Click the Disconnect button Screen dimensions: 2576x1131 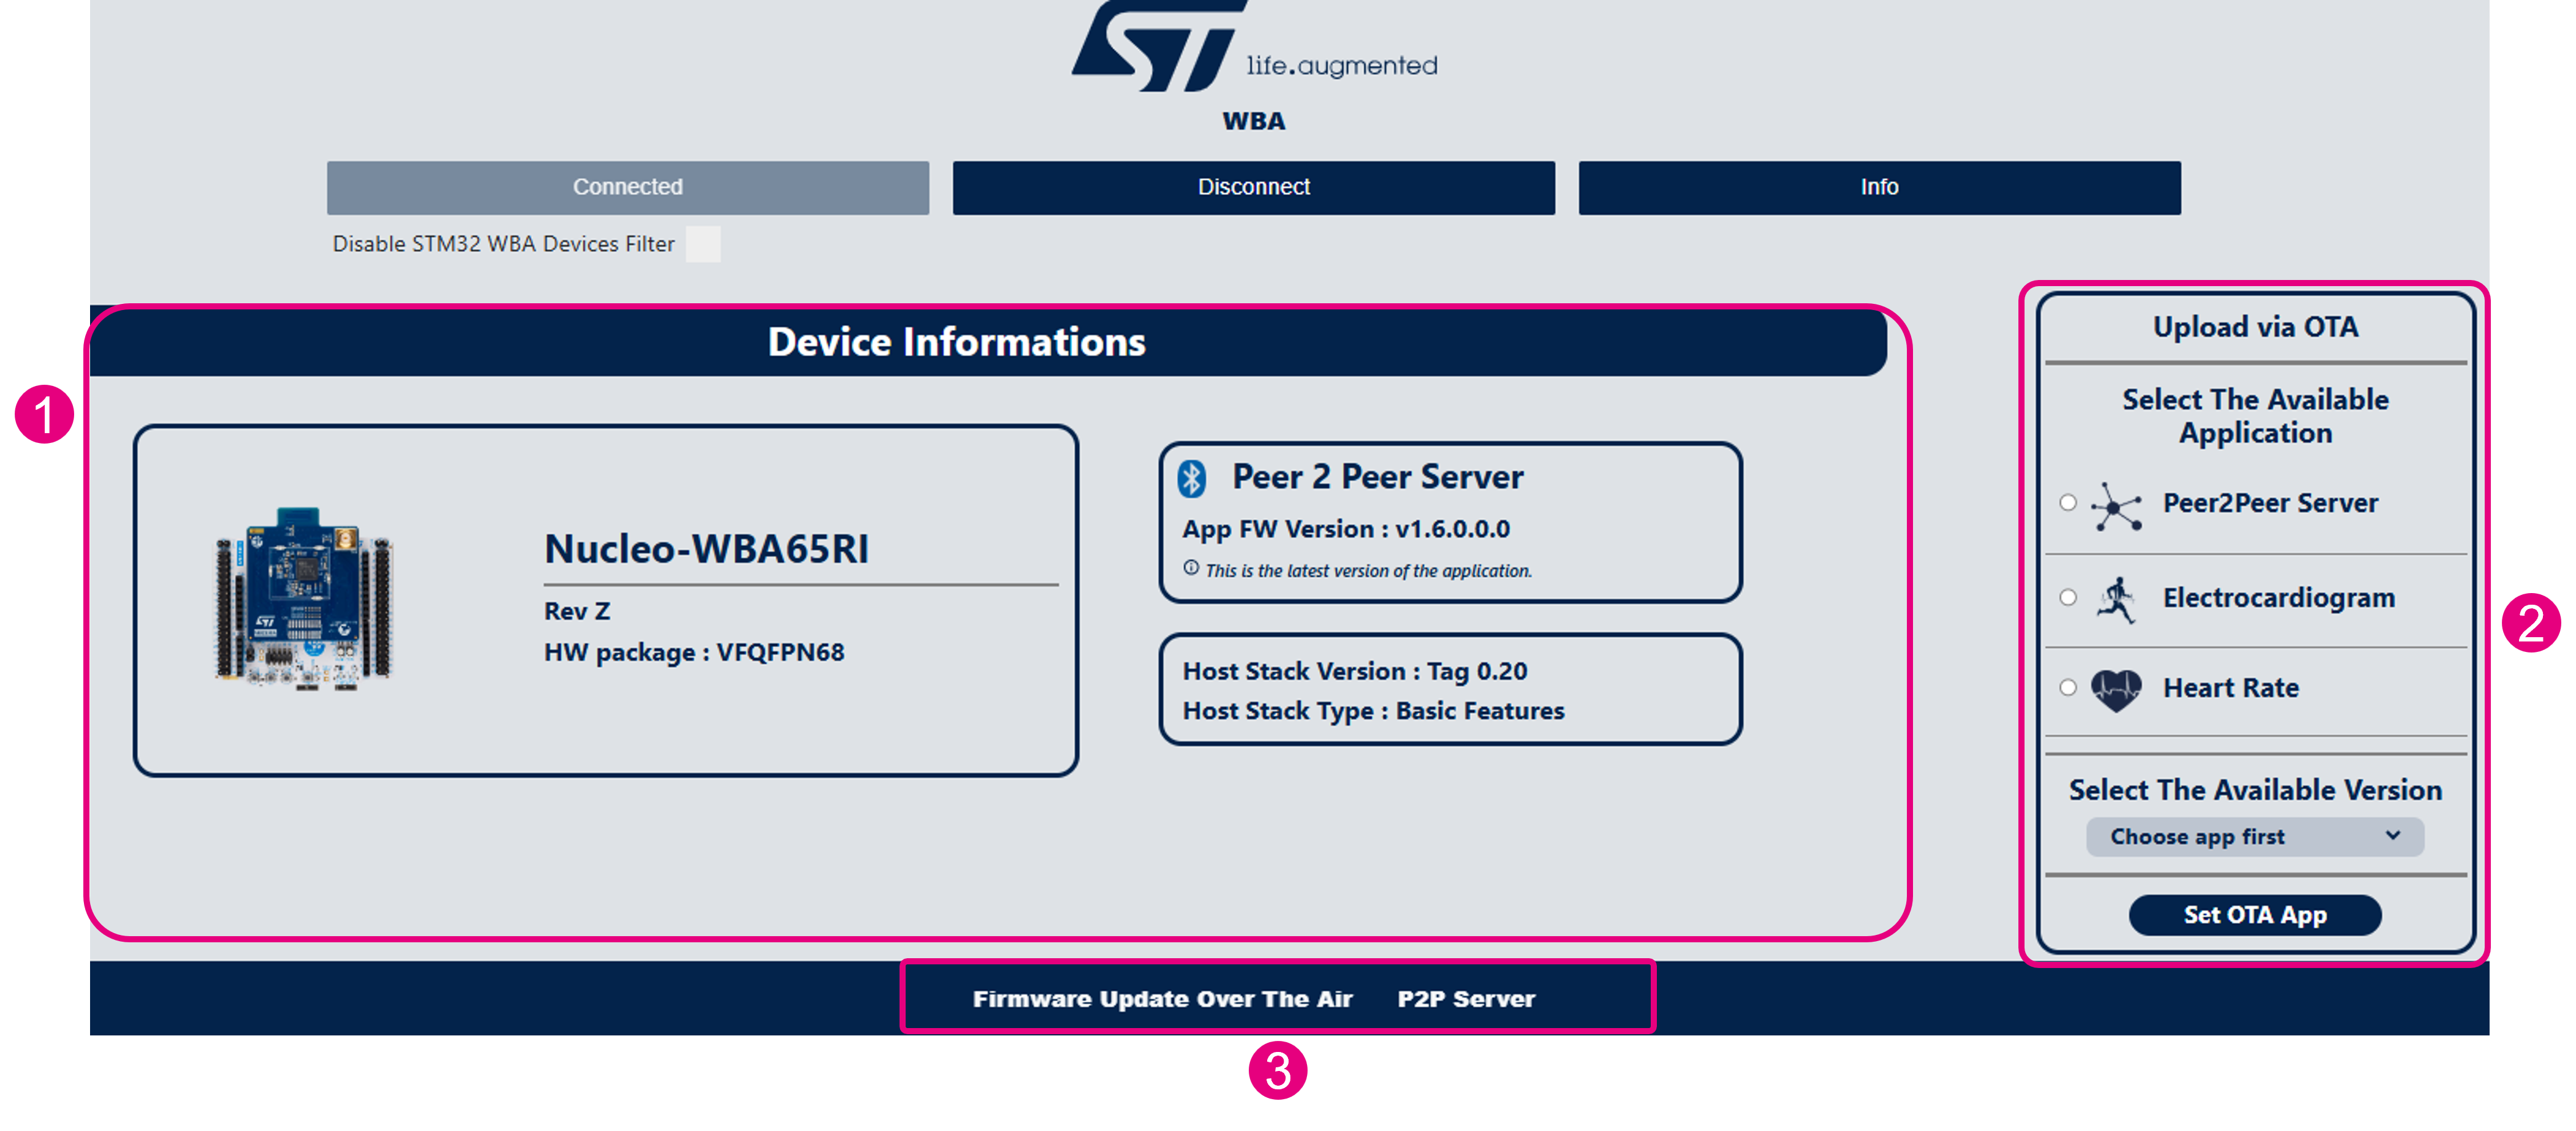click(x=1253, y=187)
